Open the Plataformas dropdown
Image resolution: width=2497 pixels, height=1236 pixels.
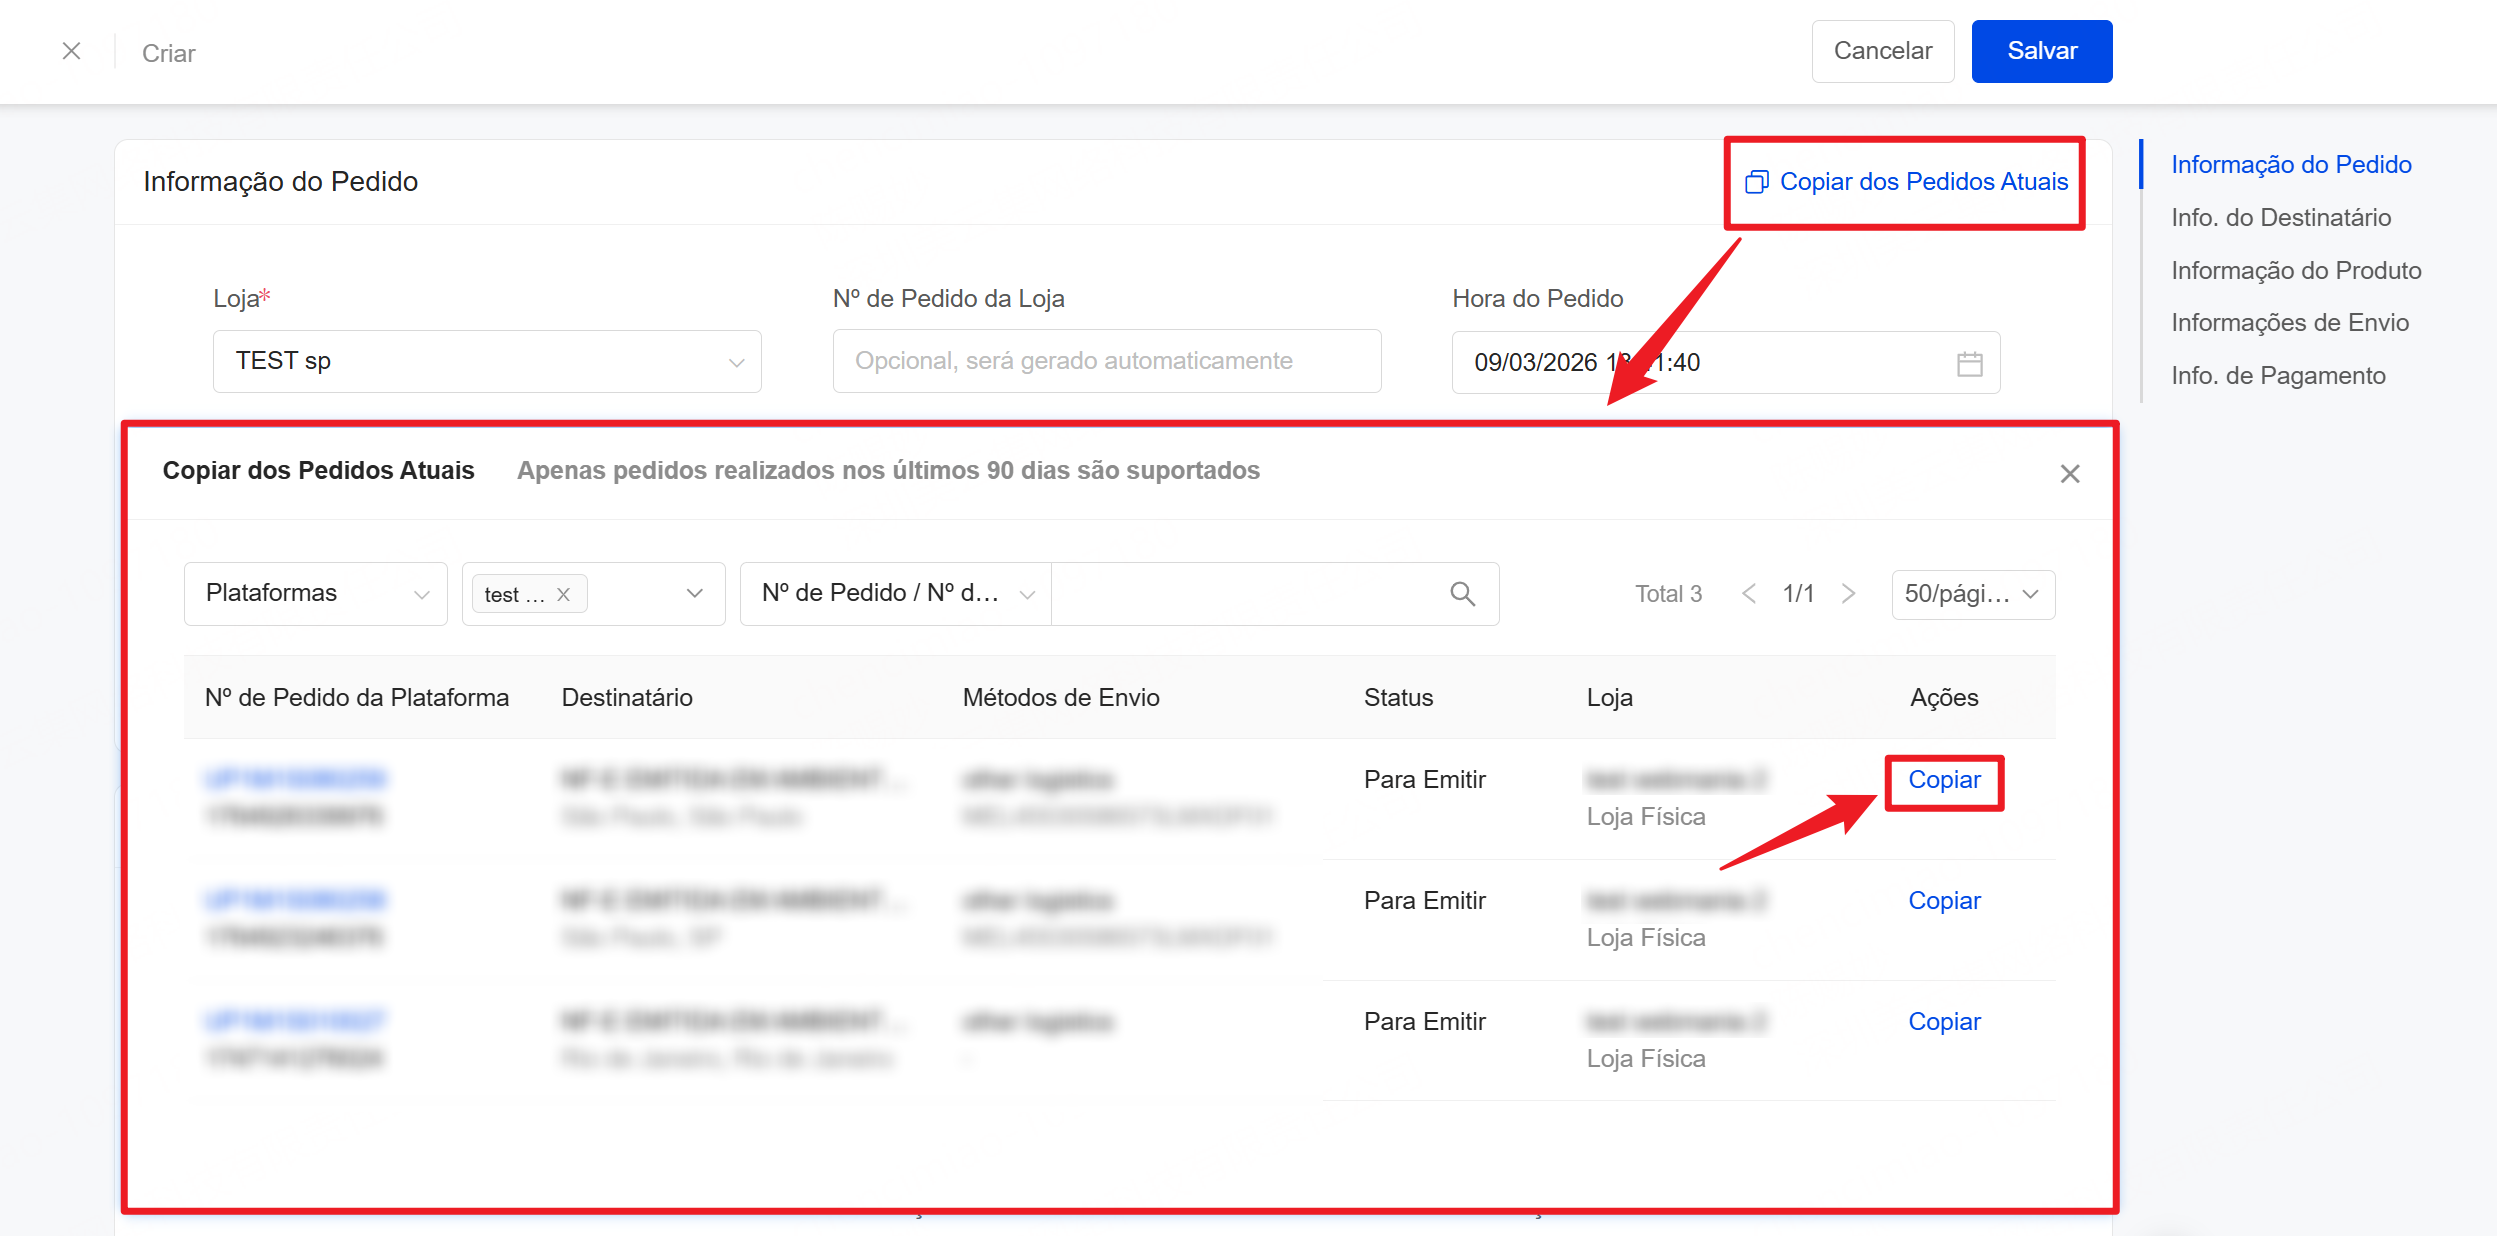pos(315,594)
